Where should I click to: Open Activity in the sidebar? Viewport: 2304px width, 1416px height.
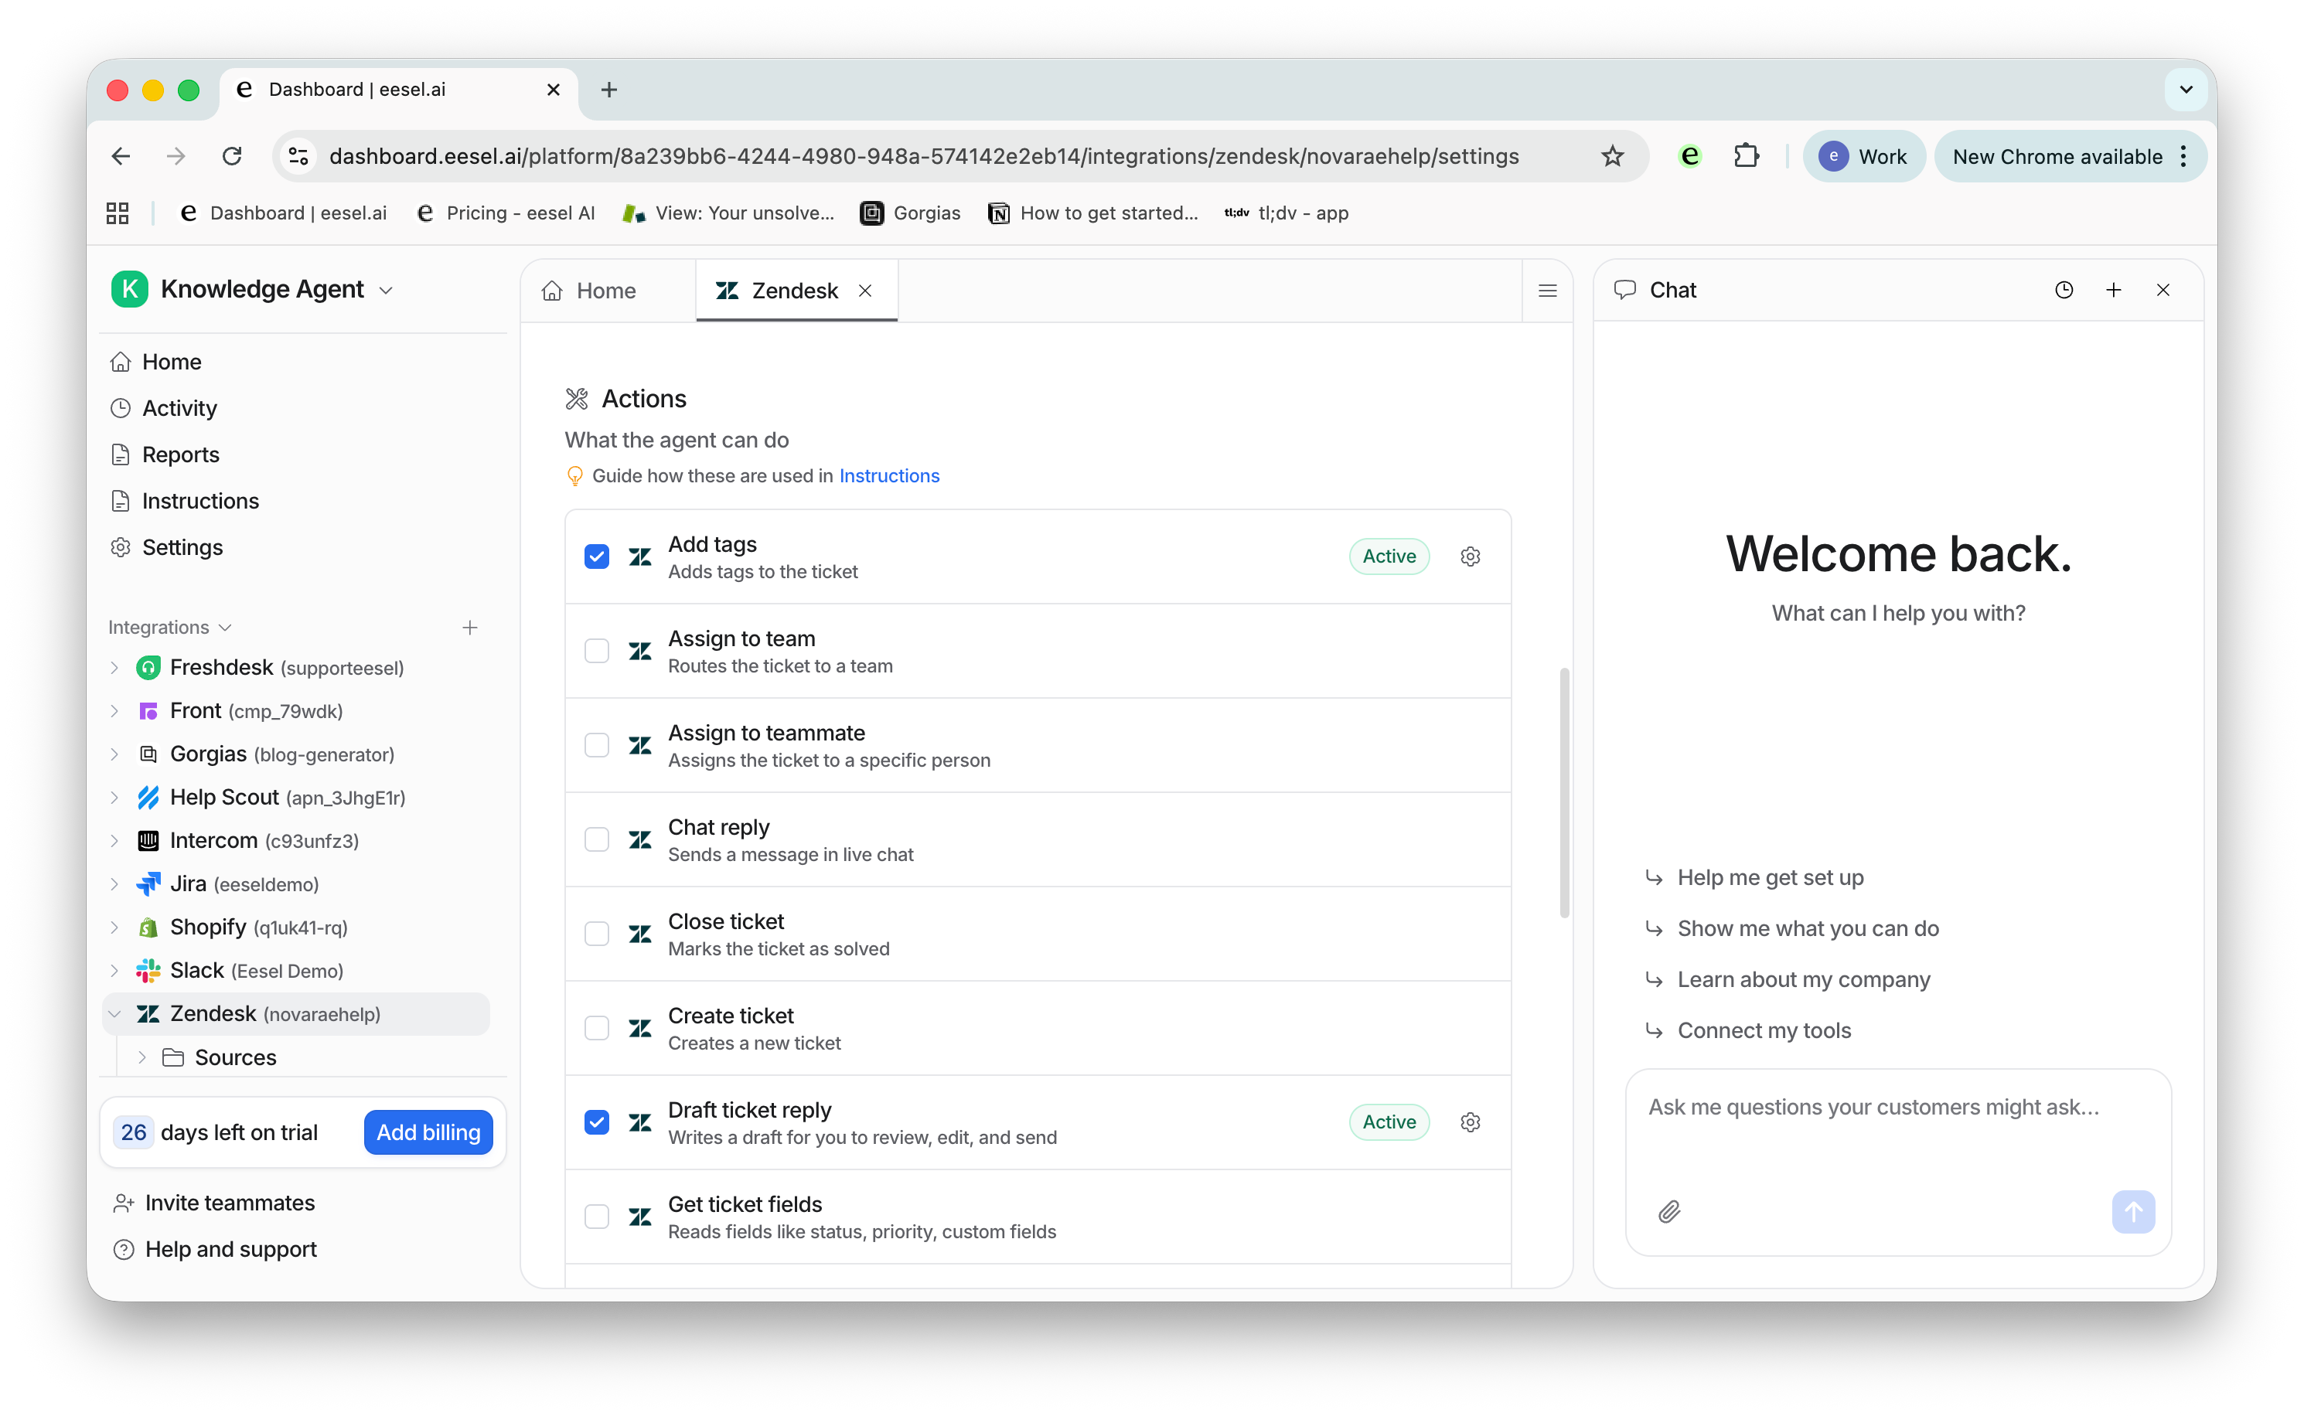coord(179,408)
